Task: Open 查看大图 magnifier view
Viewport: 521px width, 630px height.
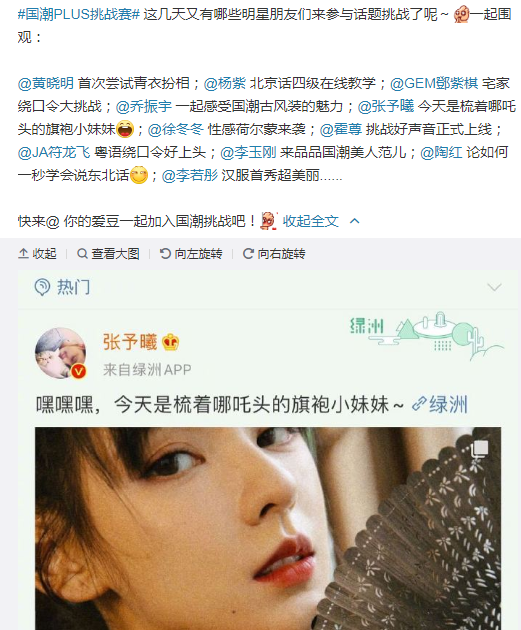Action: (x=108, y=254)
